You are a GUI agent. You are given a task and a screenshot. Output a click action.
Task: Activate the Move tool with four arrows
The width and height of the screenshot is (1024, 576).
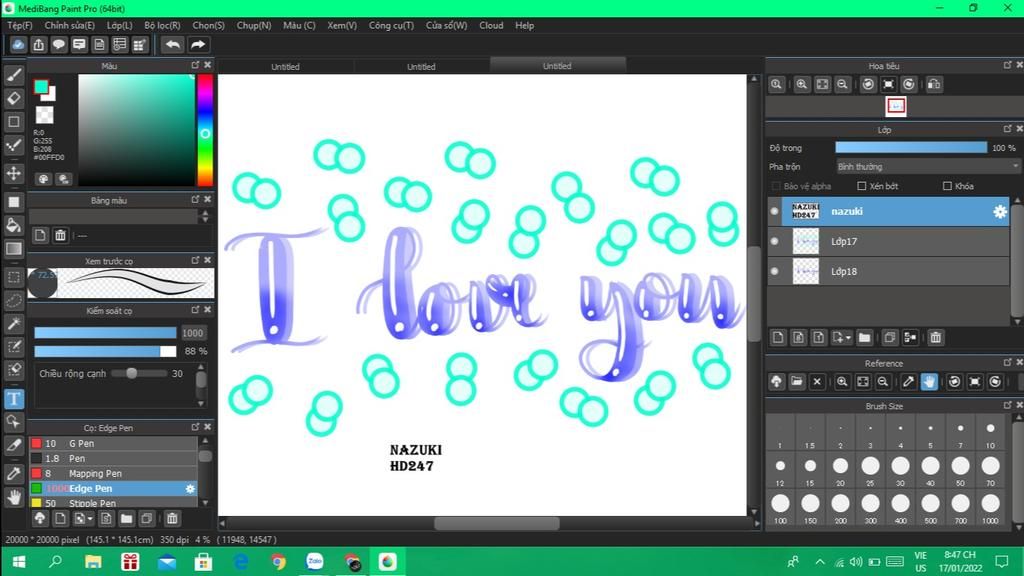click(14, 174)
